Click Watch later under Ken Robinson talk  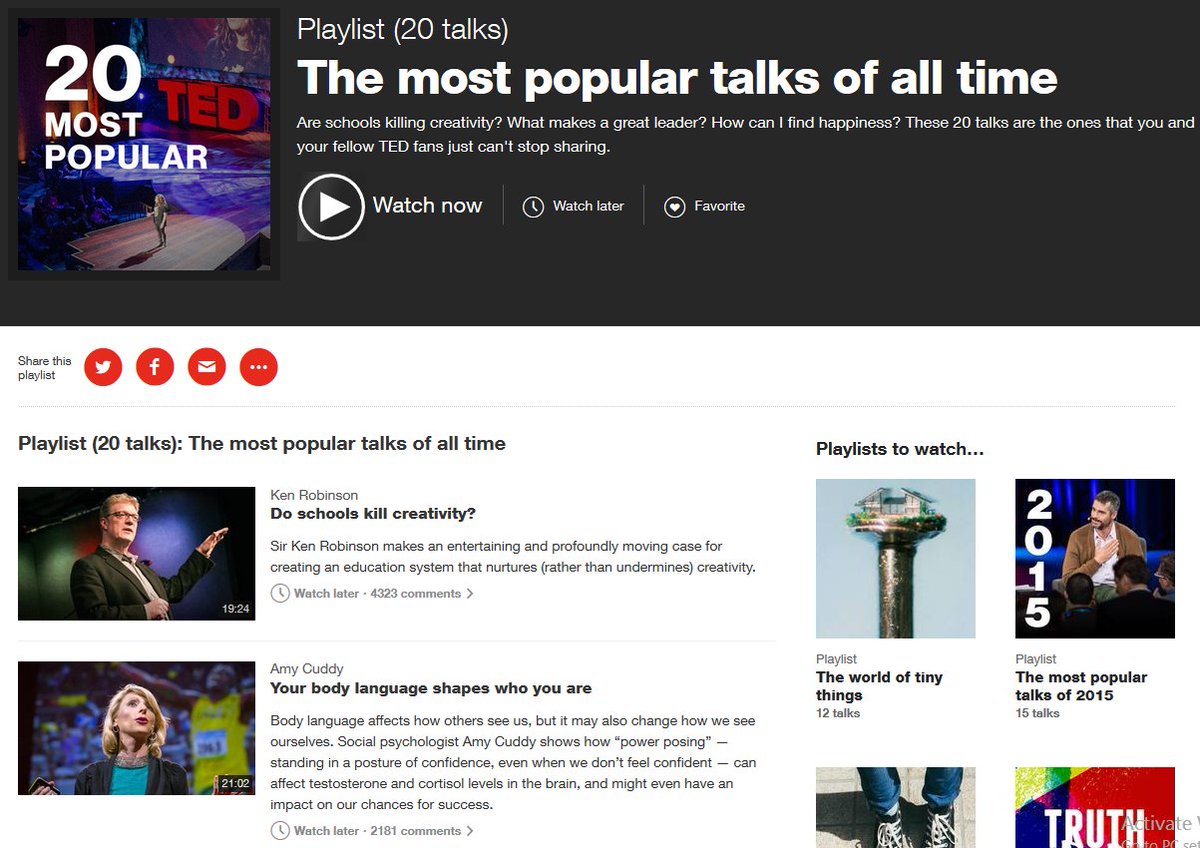click(326, 593)
